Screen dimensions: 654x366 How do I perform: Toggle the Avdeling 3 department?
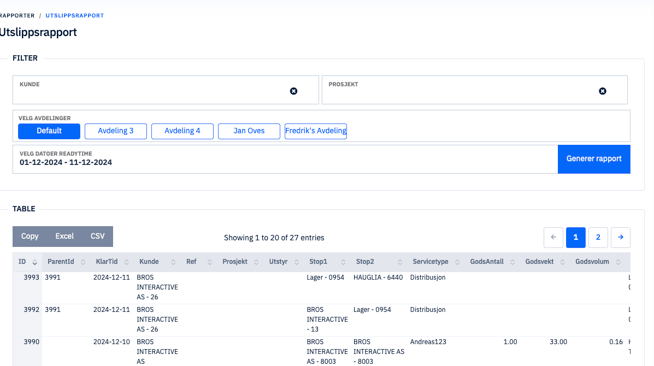[116, 131]
